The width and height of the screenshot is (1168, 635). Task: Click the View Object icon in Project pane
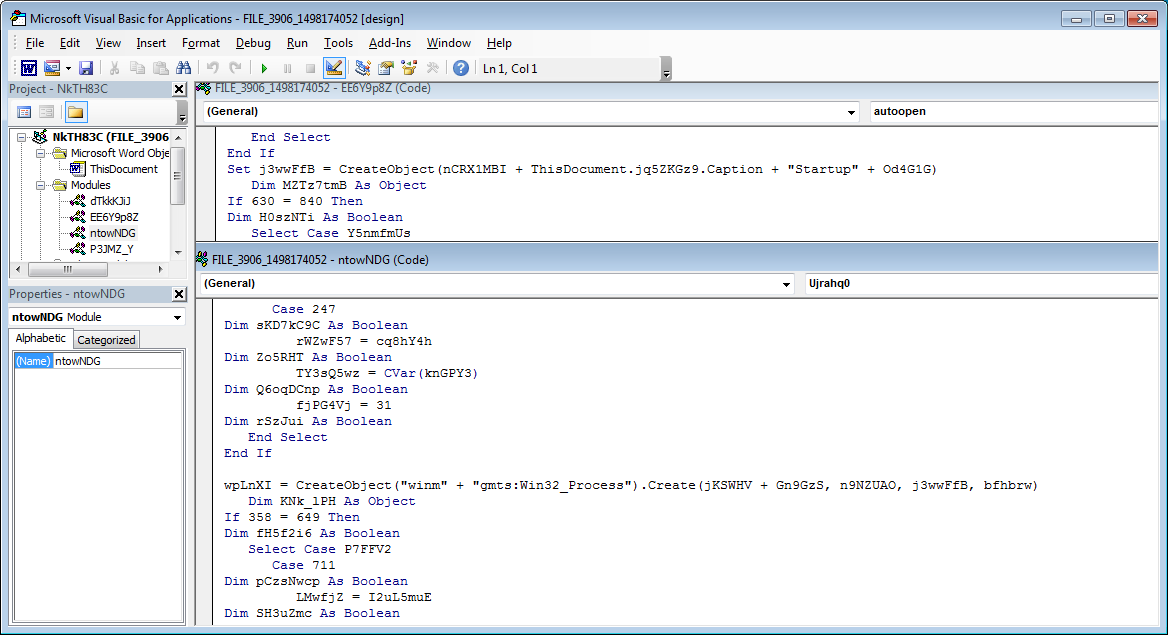47,112
